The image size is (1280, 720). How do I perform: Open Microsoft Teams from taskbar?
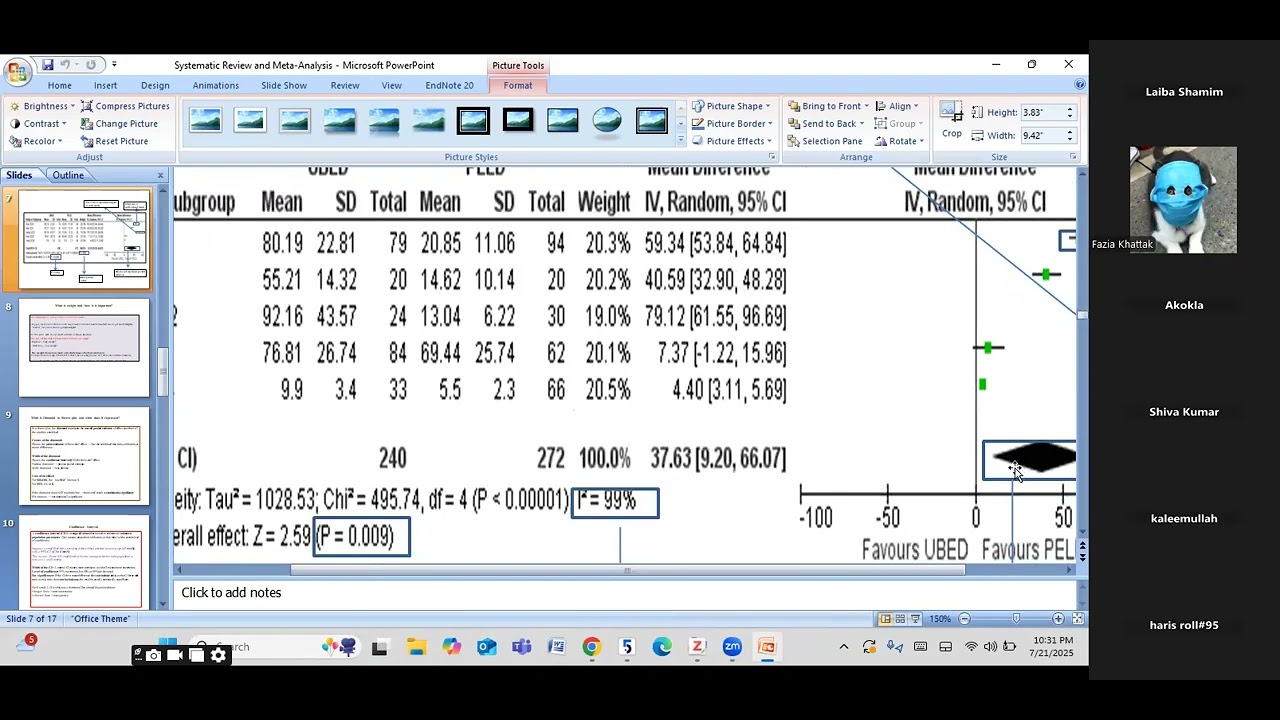[522, 647]
